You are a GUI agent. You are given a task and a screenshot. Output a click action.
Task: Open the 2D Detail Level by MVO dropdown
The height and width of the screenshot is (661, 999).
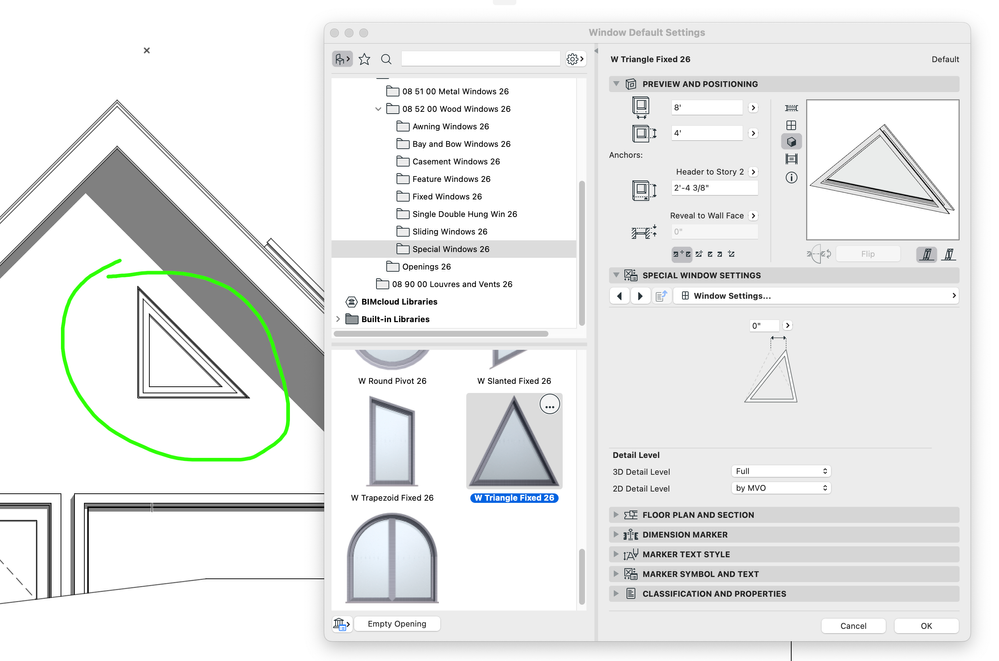(781, 488)
